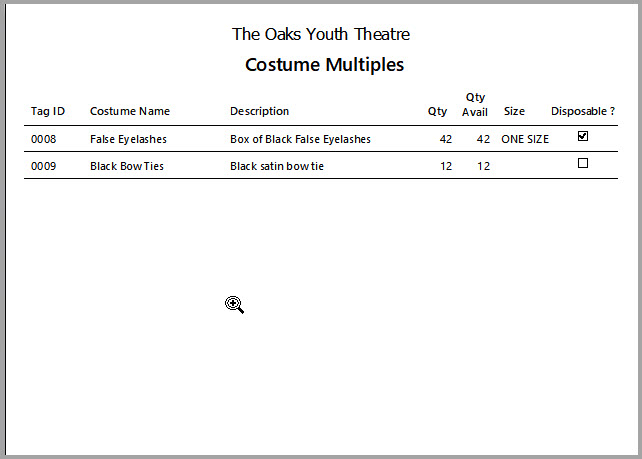Click quantity 42 for False Eyelashes
This screenshot has width=642, height=459.
(x=446, y=139)
